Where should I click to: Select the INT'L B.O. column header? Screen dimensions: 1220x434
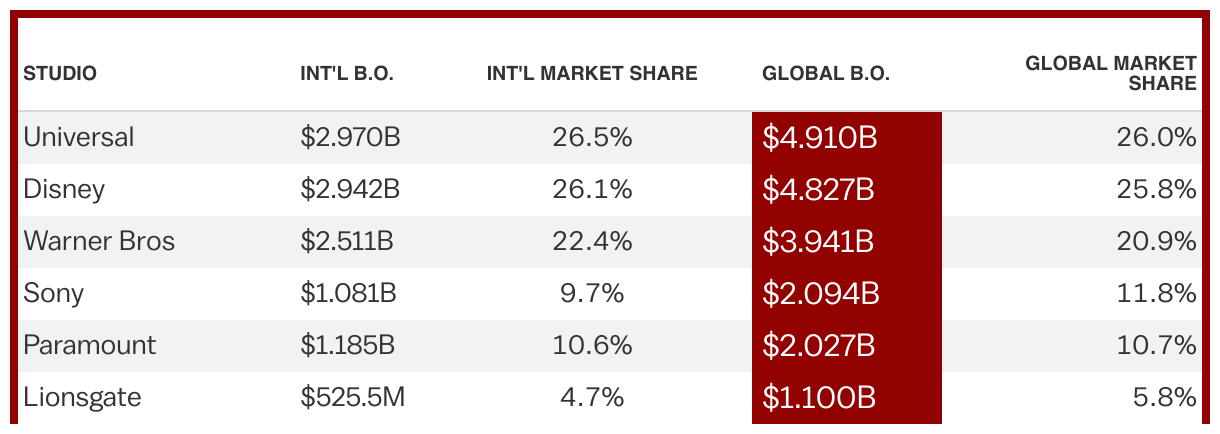(x=347, y=73)
